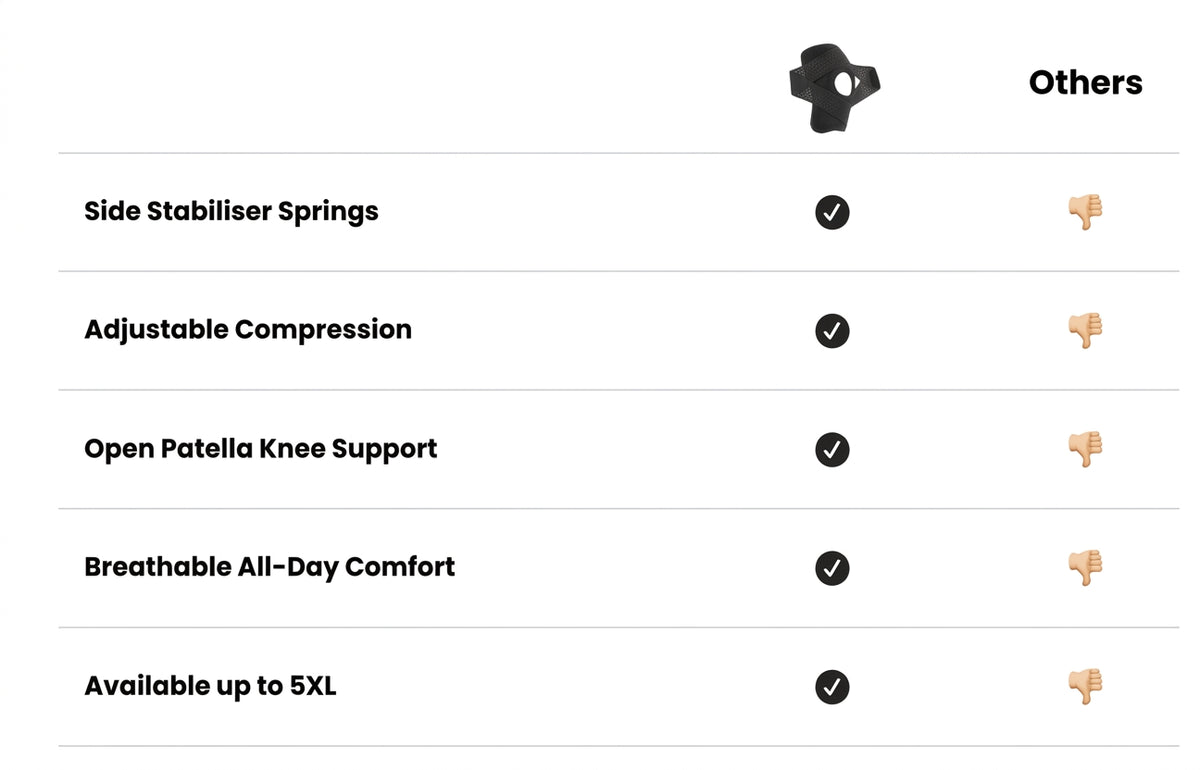Screen dimensions: 1200x770
Task: Select the Others column heading
Action: pos(1085,82)
